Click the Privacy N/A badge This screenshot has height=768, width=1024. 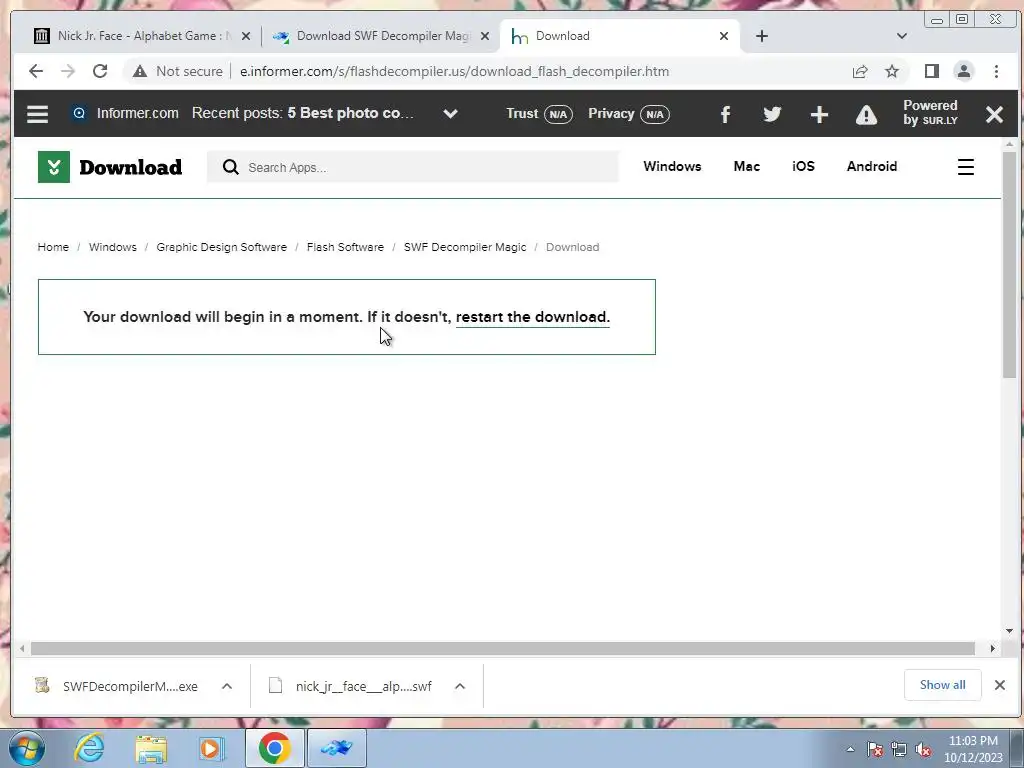628,114
